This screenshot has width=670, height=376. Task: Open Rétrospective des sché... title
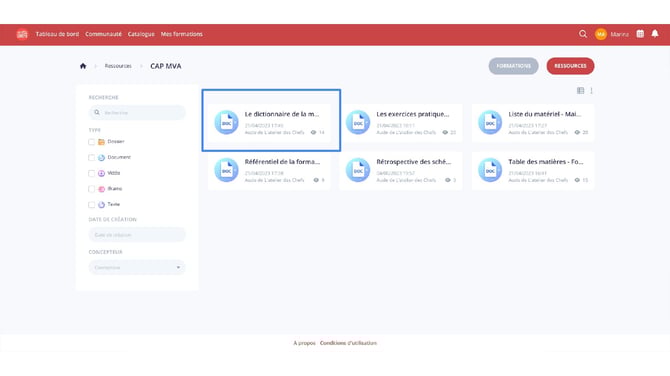pos(414,162)
